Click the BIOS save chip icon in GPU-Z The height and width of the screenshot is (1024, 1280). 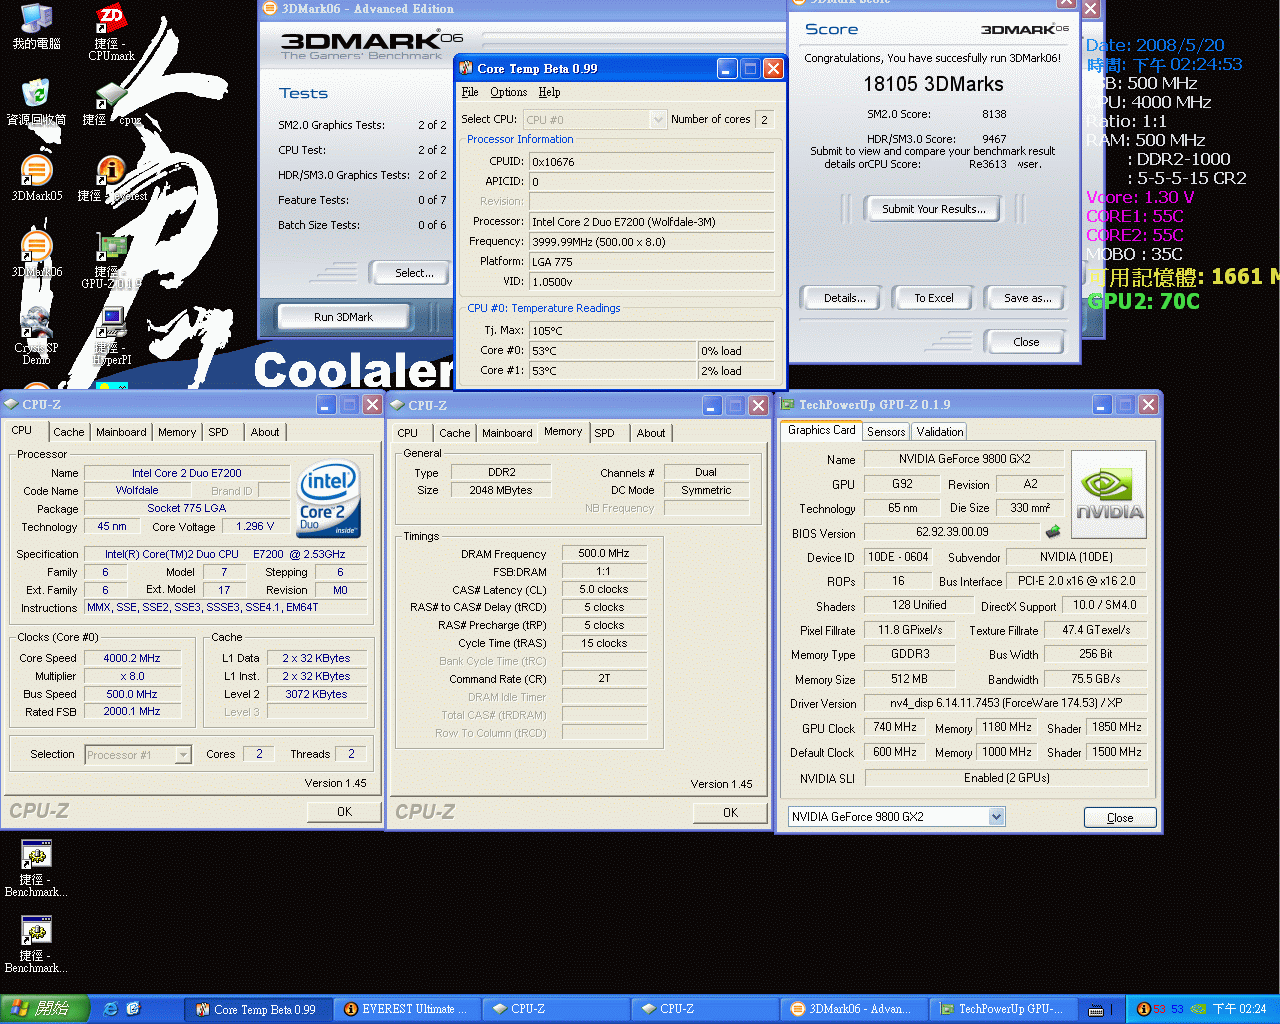pos(1053,532)
